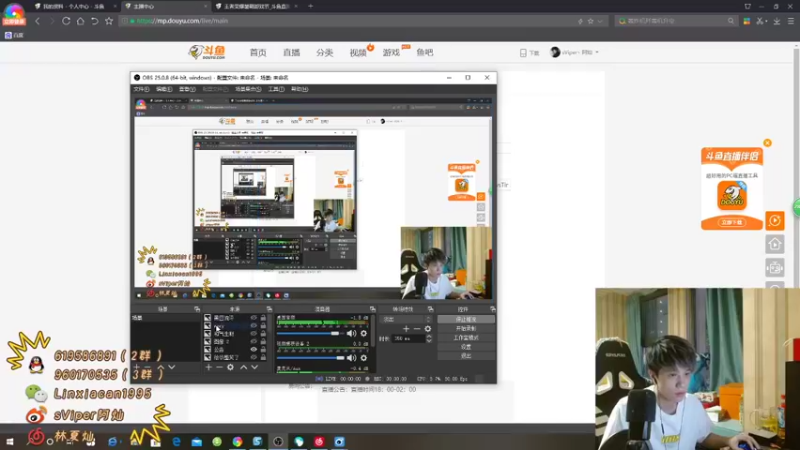Add a scene transition plus icon
The width and height of the screenshot is (800, 450).
tap(406, 329)
